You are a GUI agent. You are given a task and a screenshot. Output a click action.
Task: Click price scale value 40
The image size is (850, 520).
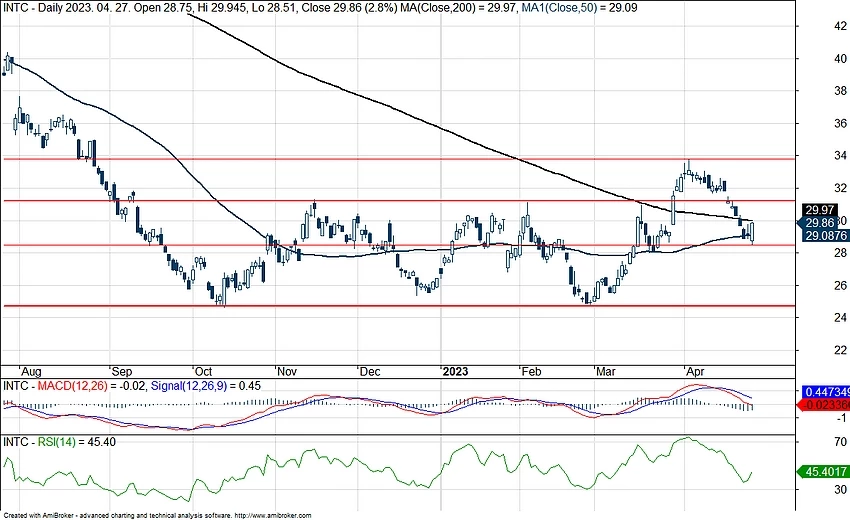click(x=840, y=59)
